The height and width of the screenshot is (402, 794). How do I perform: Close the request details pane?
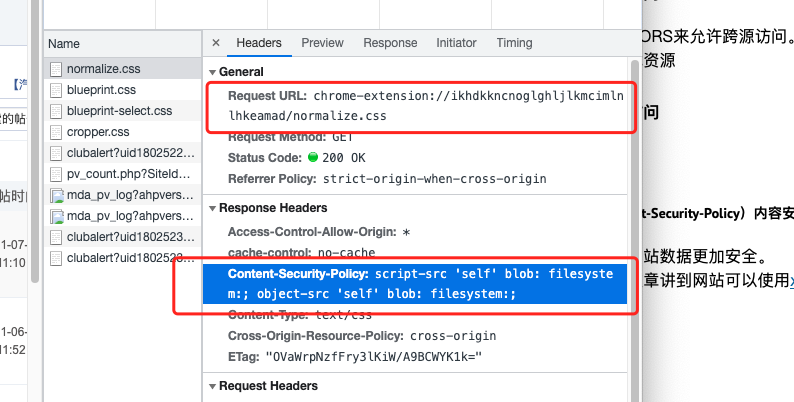[216, 43]
